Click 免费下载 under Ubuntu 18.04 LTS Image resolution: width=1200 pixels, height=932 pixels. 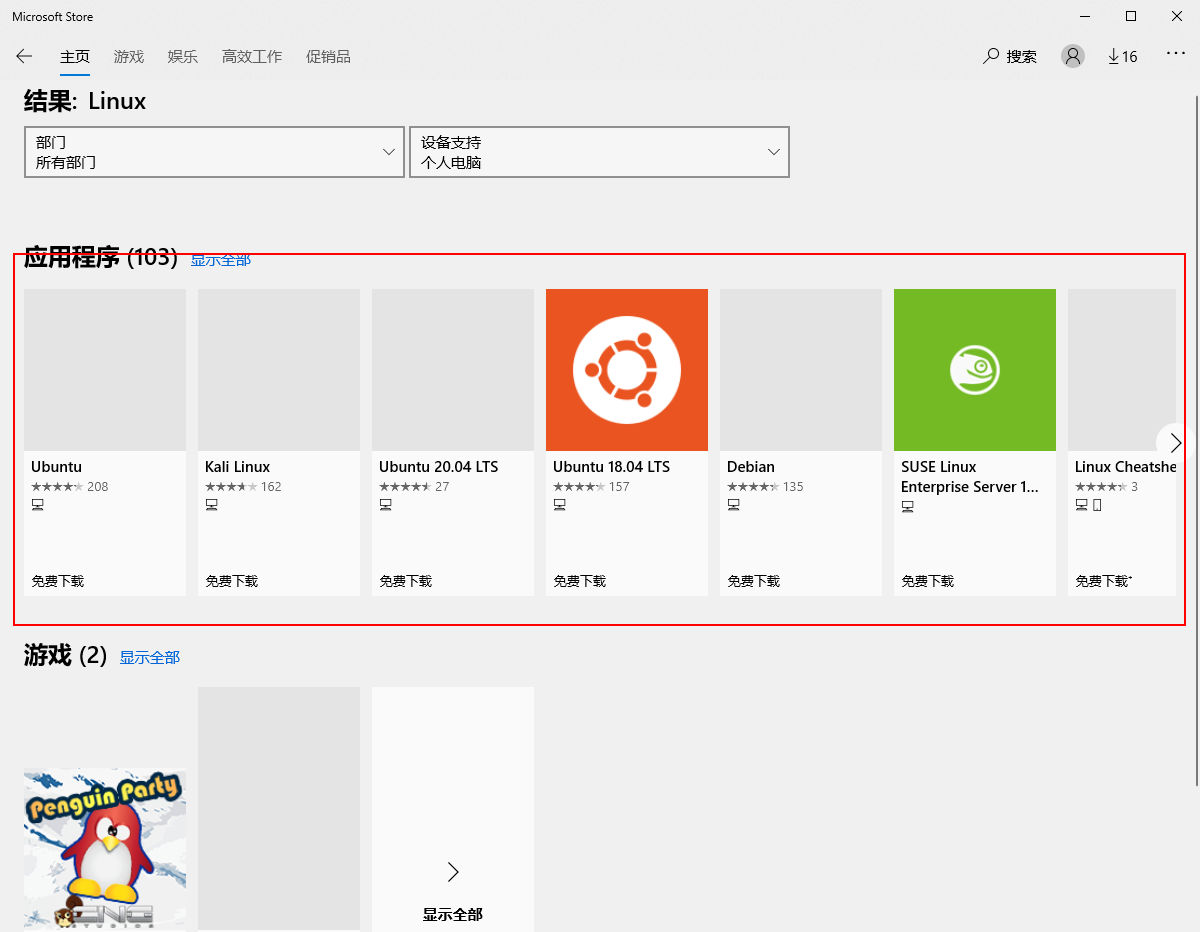click(x=580, y=581)
